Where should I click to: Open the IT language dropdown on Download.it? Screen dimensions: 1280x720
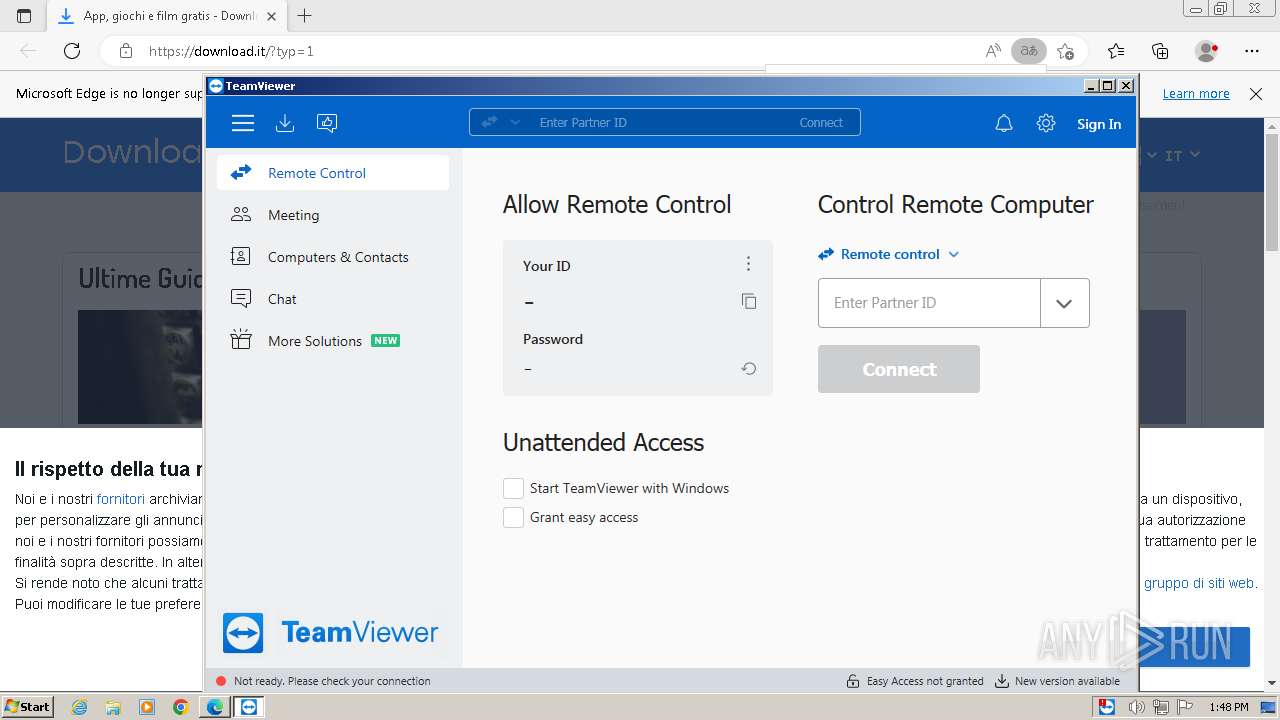(1183, 155)
